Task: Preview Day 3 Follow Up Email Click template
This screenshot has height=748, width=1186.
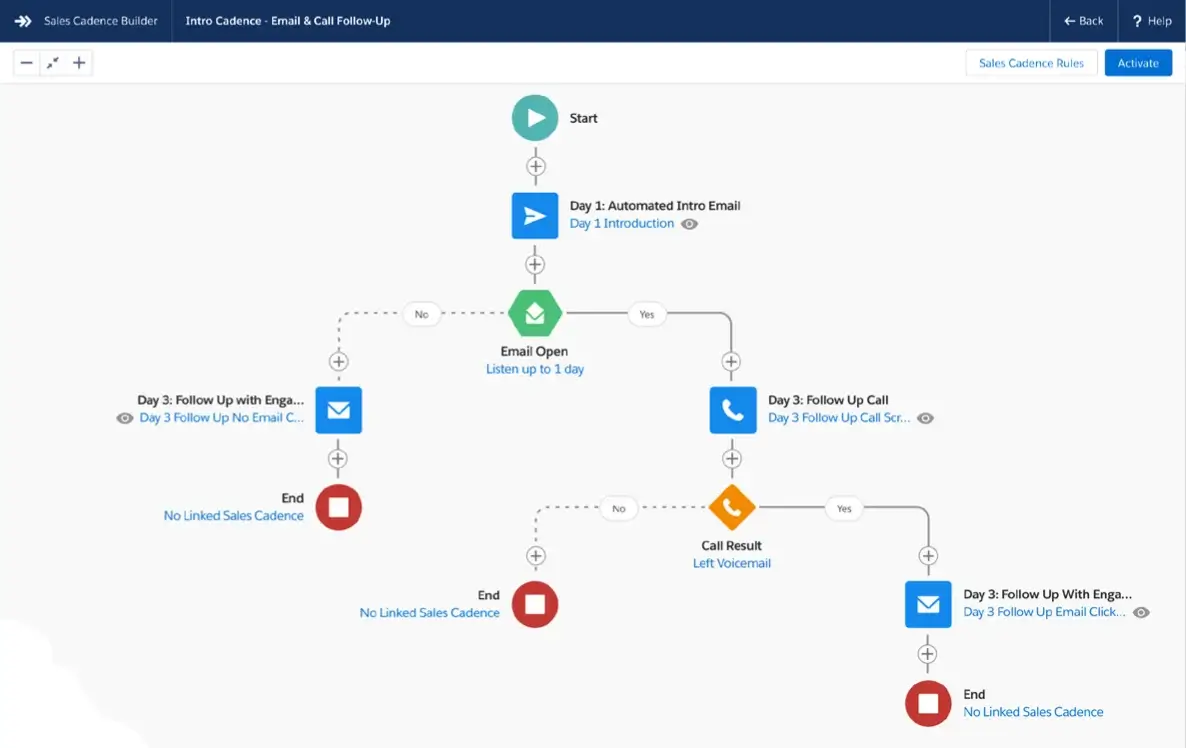Action: [x=1141, y=613]
